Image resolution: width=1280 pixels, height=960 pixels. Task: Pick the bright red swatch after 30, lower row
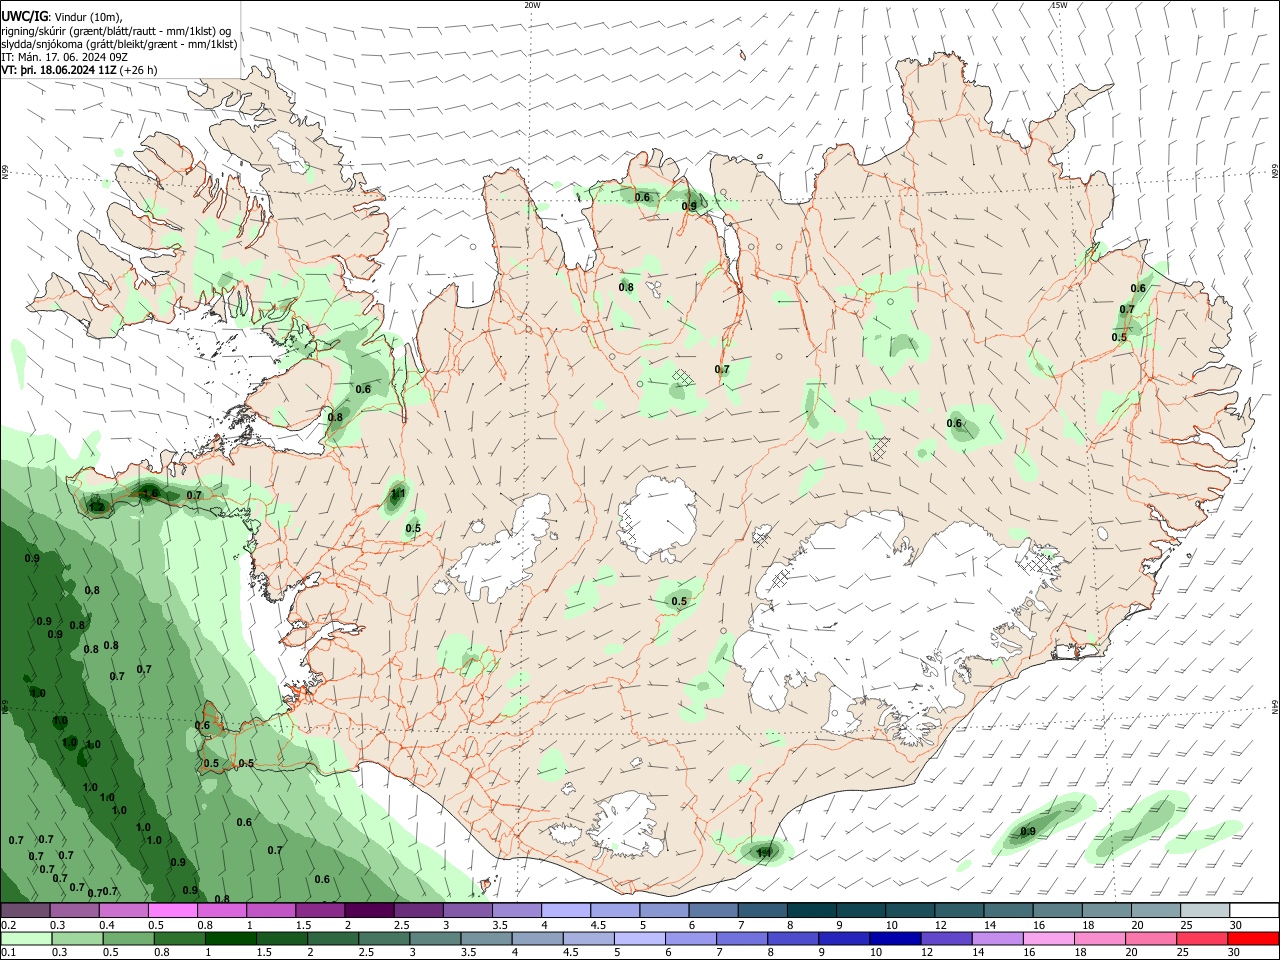1254,939
